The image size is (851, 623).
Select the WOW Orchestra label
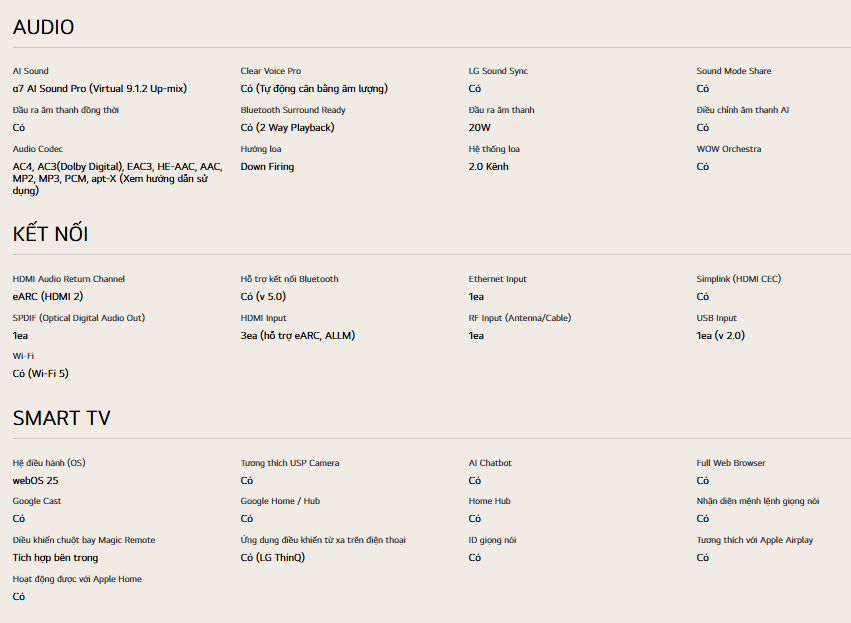(728, 149)
